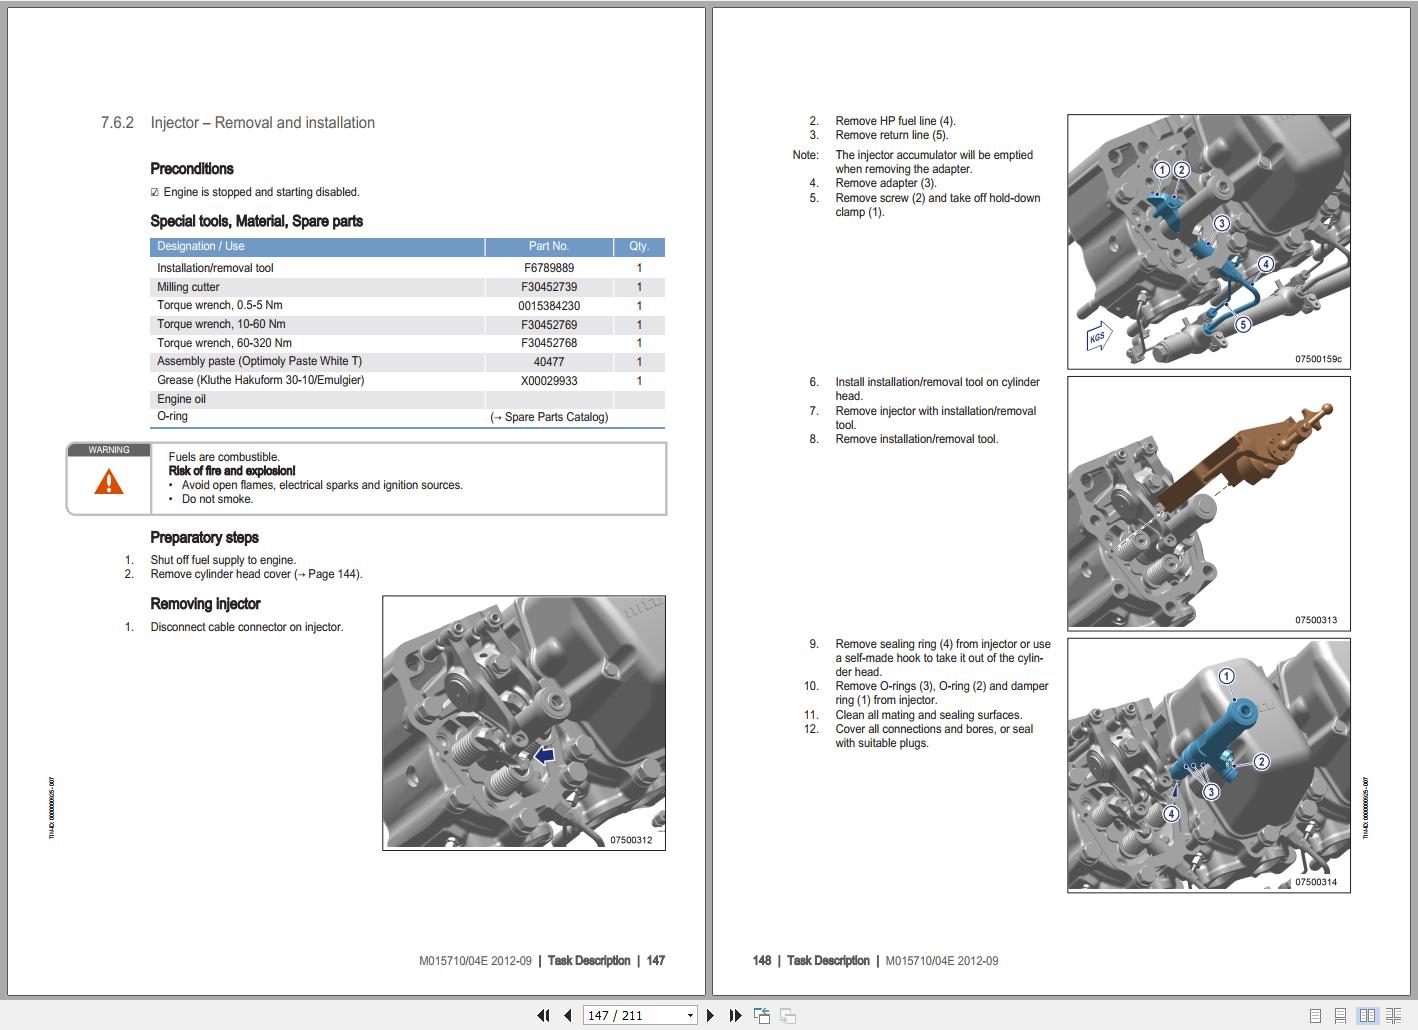Open the Spare Parts Catalog reference
This screenshot has height=1030, width=1418.
click(549, 416)
